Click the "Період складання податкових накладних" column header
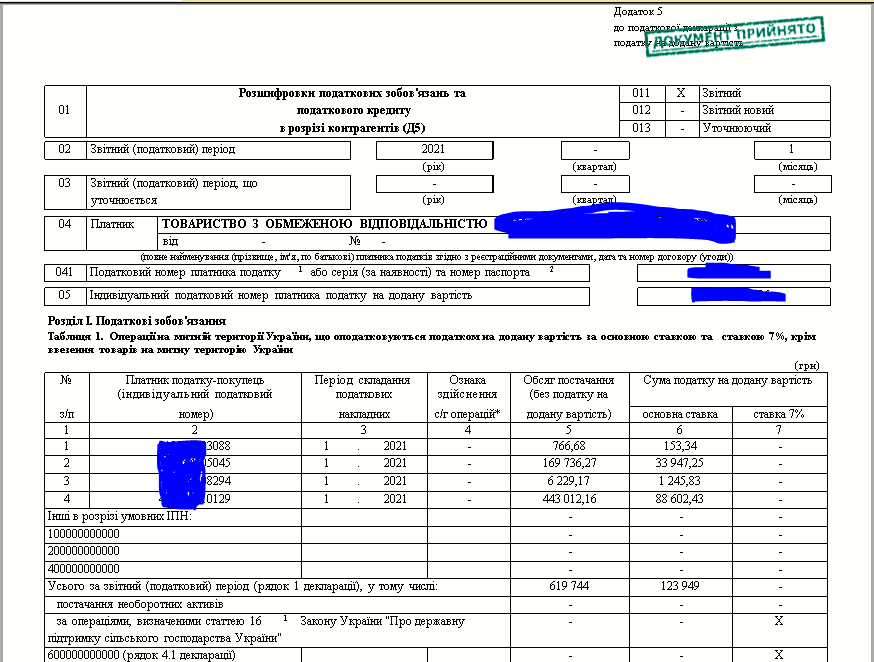874x662 pixels. click(x=363, y=397)
